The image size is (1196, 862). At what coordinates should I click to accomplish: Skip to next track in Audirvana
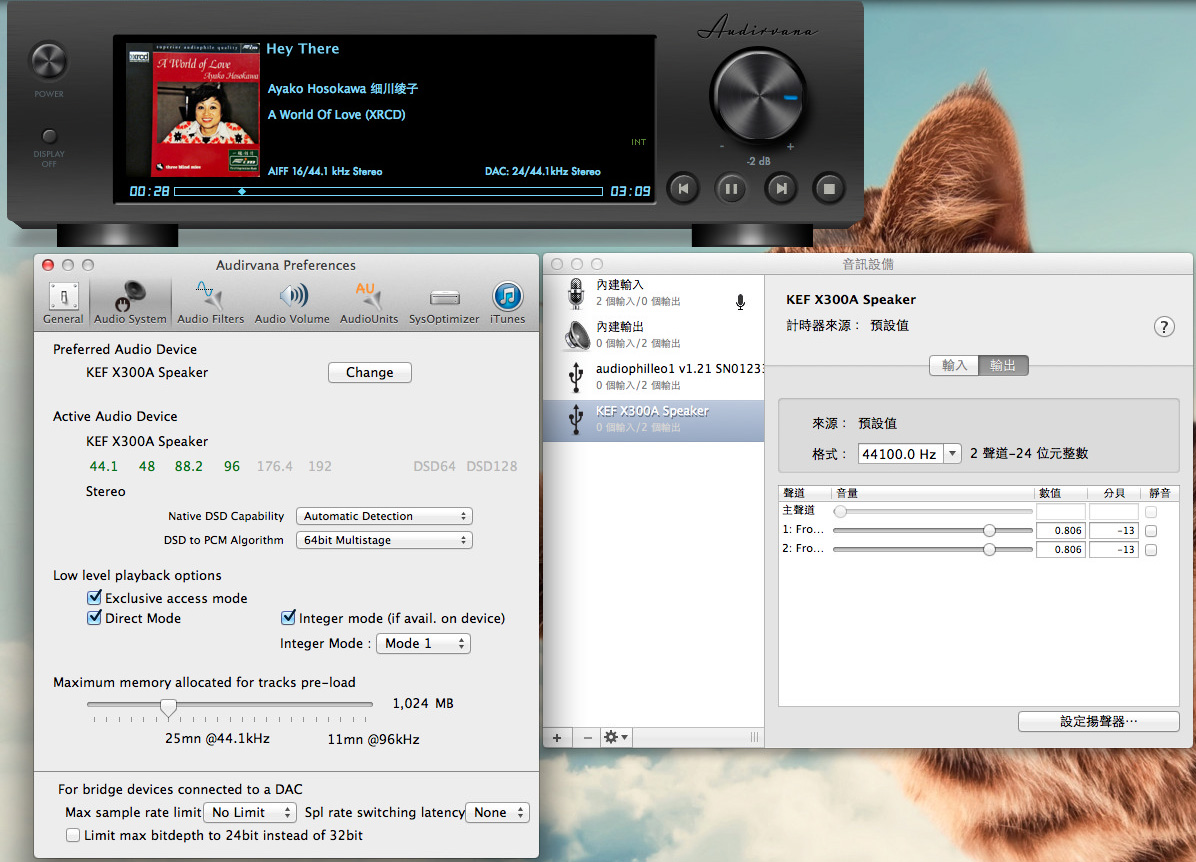781,188
